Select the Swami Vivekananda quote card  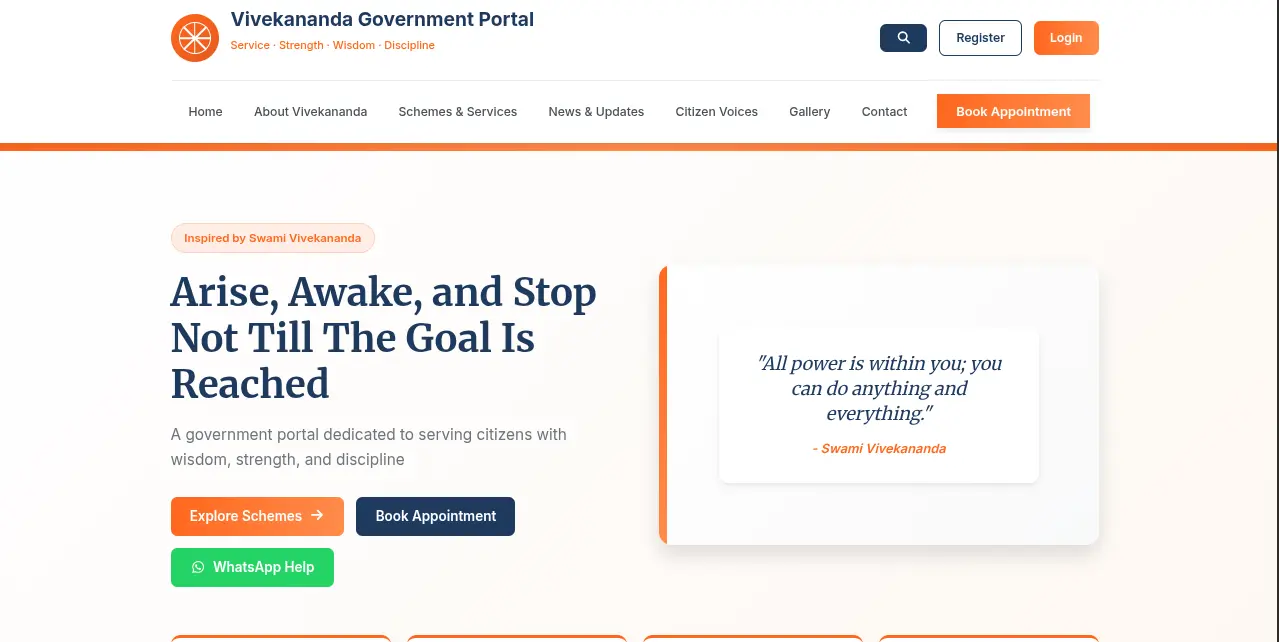tap(878, 405)
